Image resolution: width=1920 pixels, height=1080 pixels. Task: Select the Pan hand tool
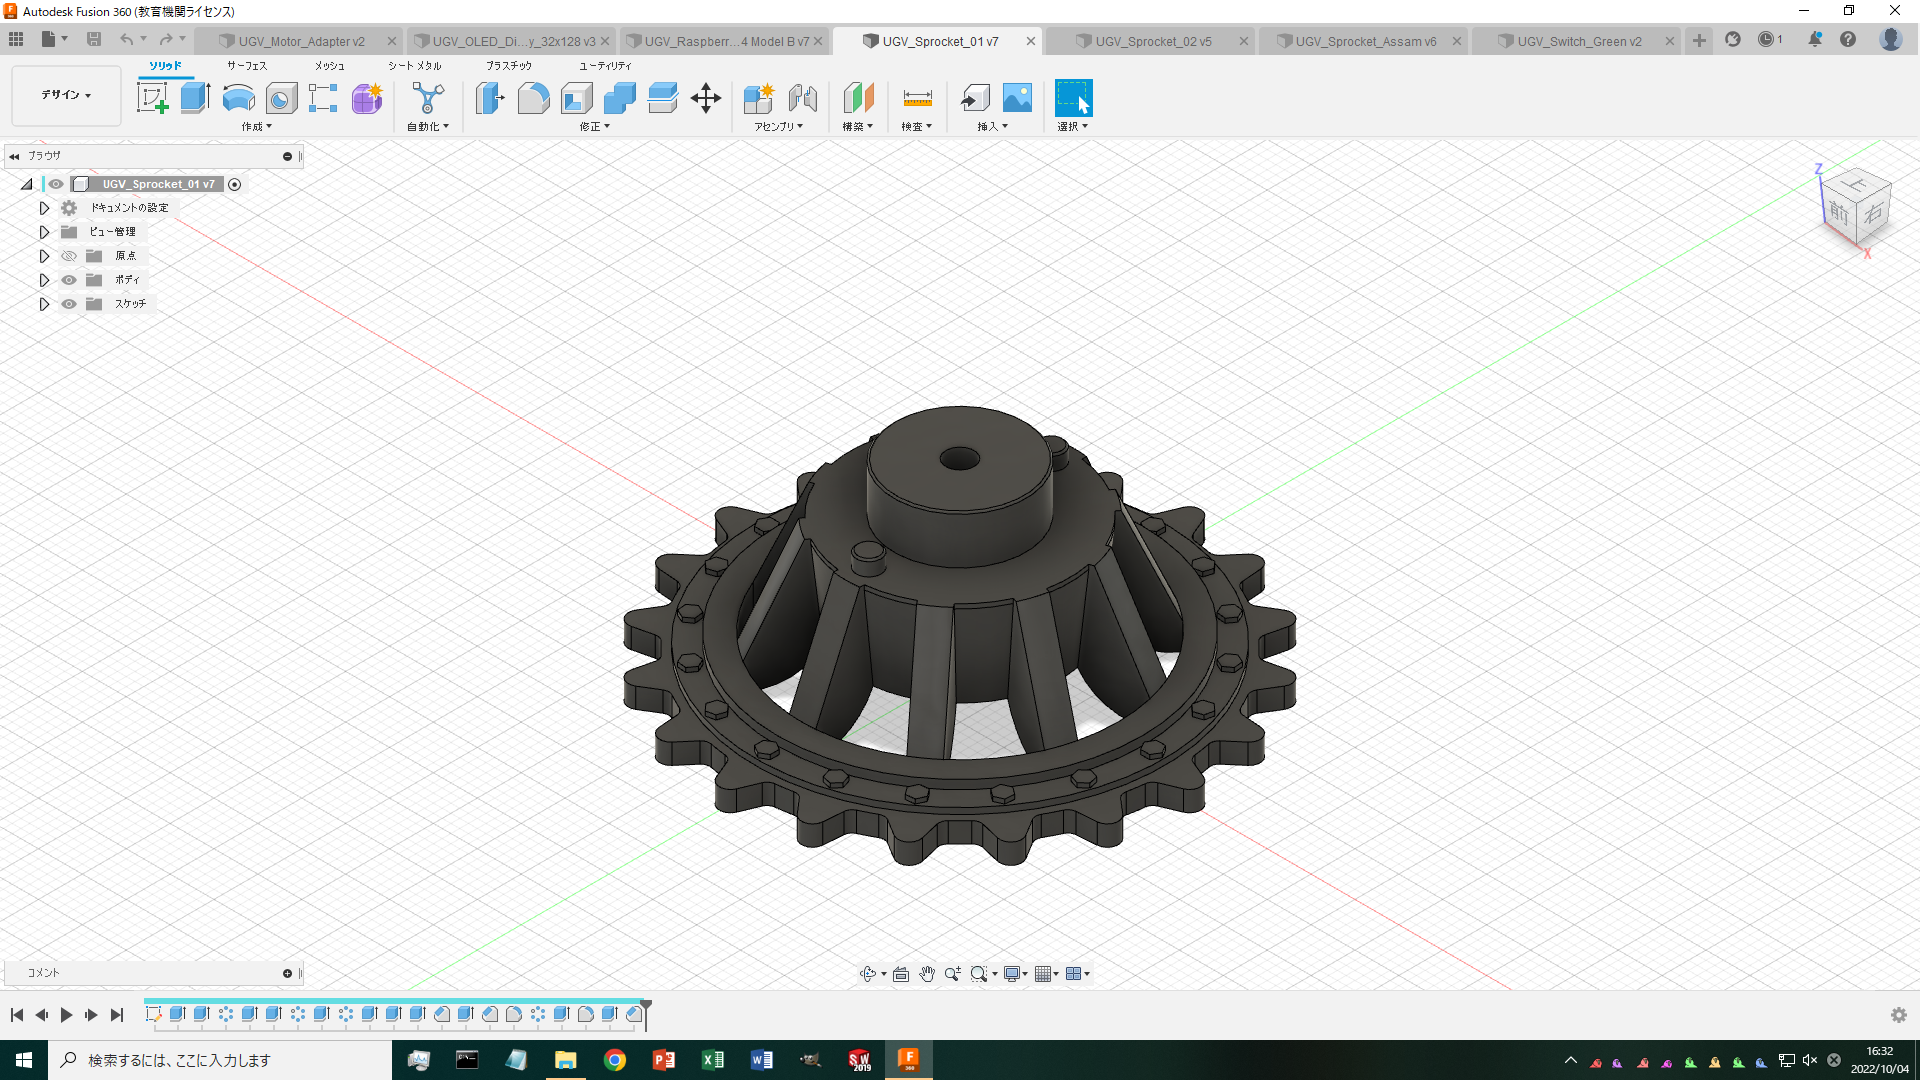[927, 974]
